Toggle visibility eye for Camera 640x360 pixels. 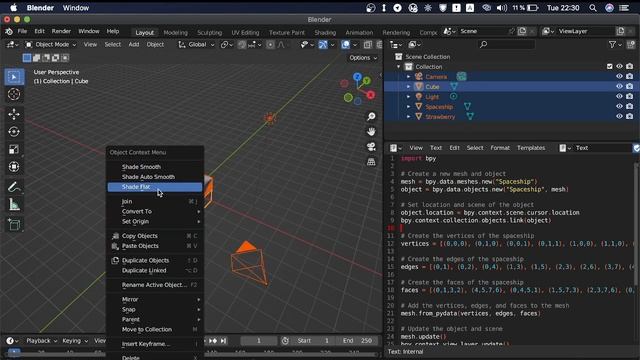pyautogui.click(x=619, y=76)
